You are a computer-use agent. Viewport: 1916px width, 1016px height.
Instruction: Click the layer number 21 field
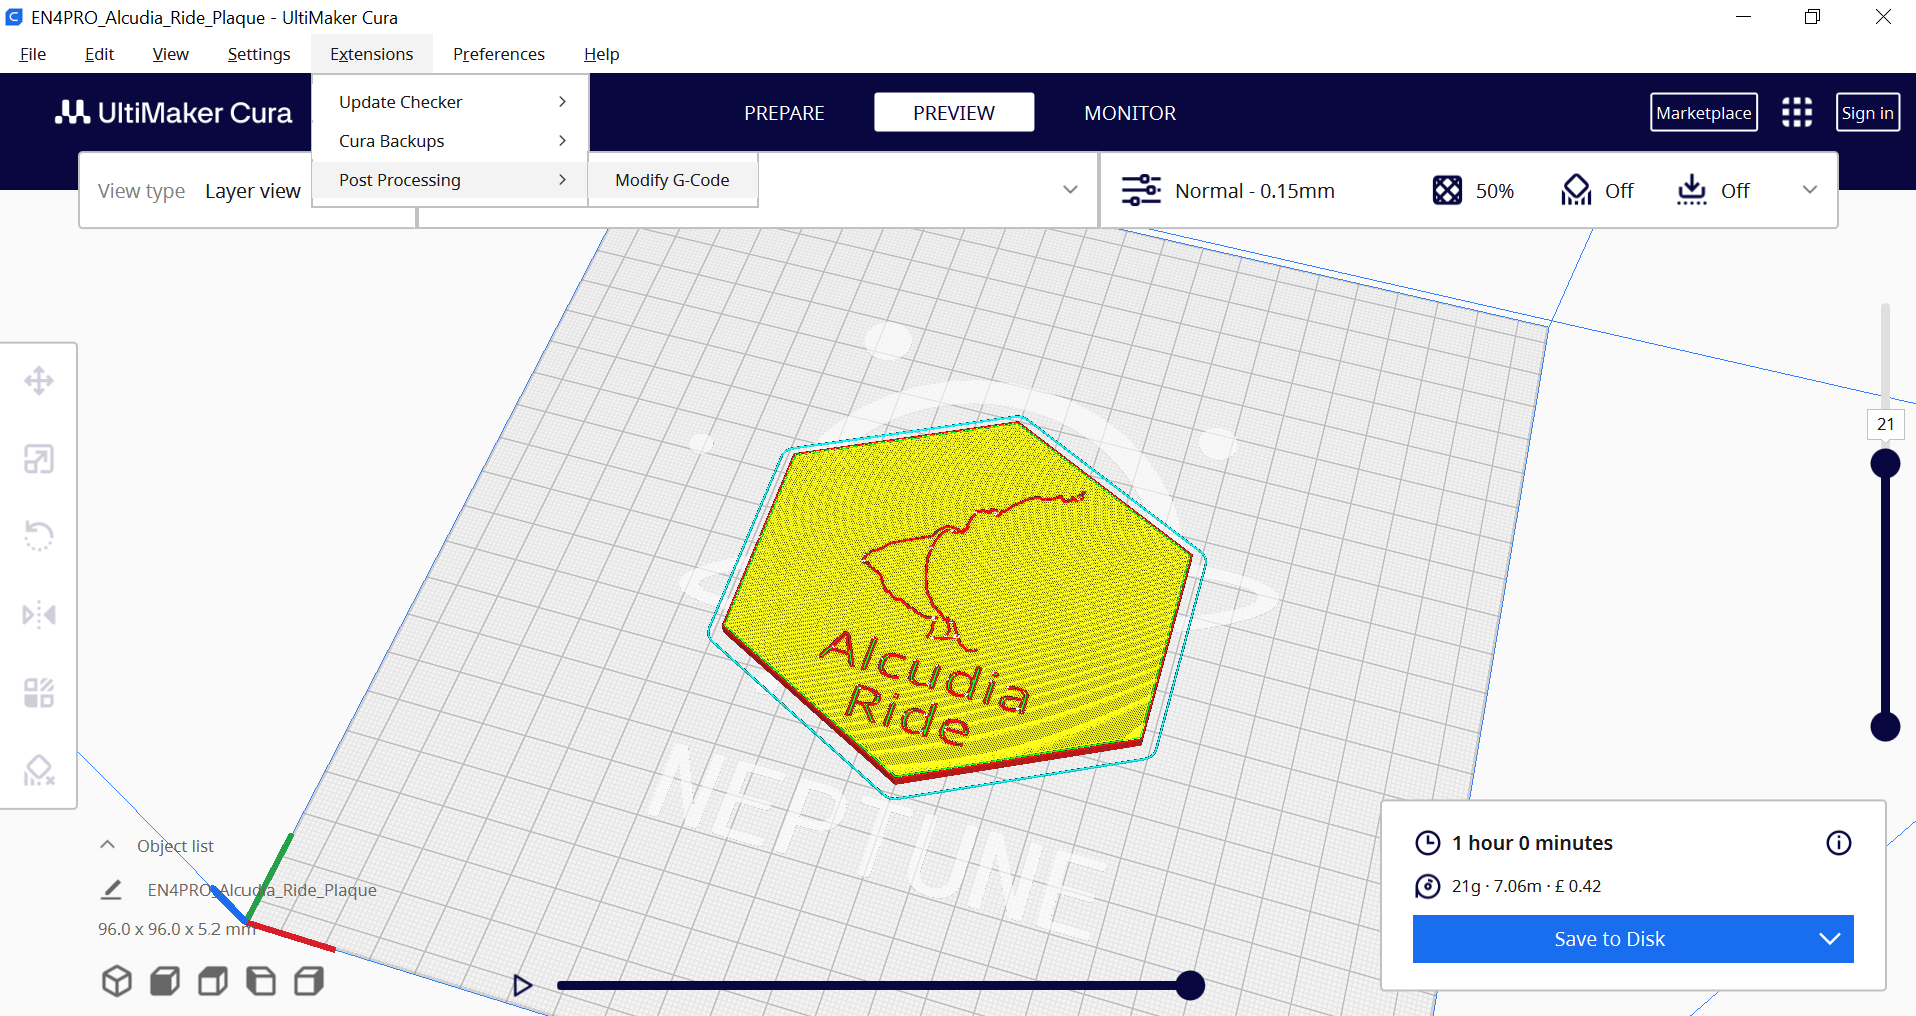[1885, 424]
